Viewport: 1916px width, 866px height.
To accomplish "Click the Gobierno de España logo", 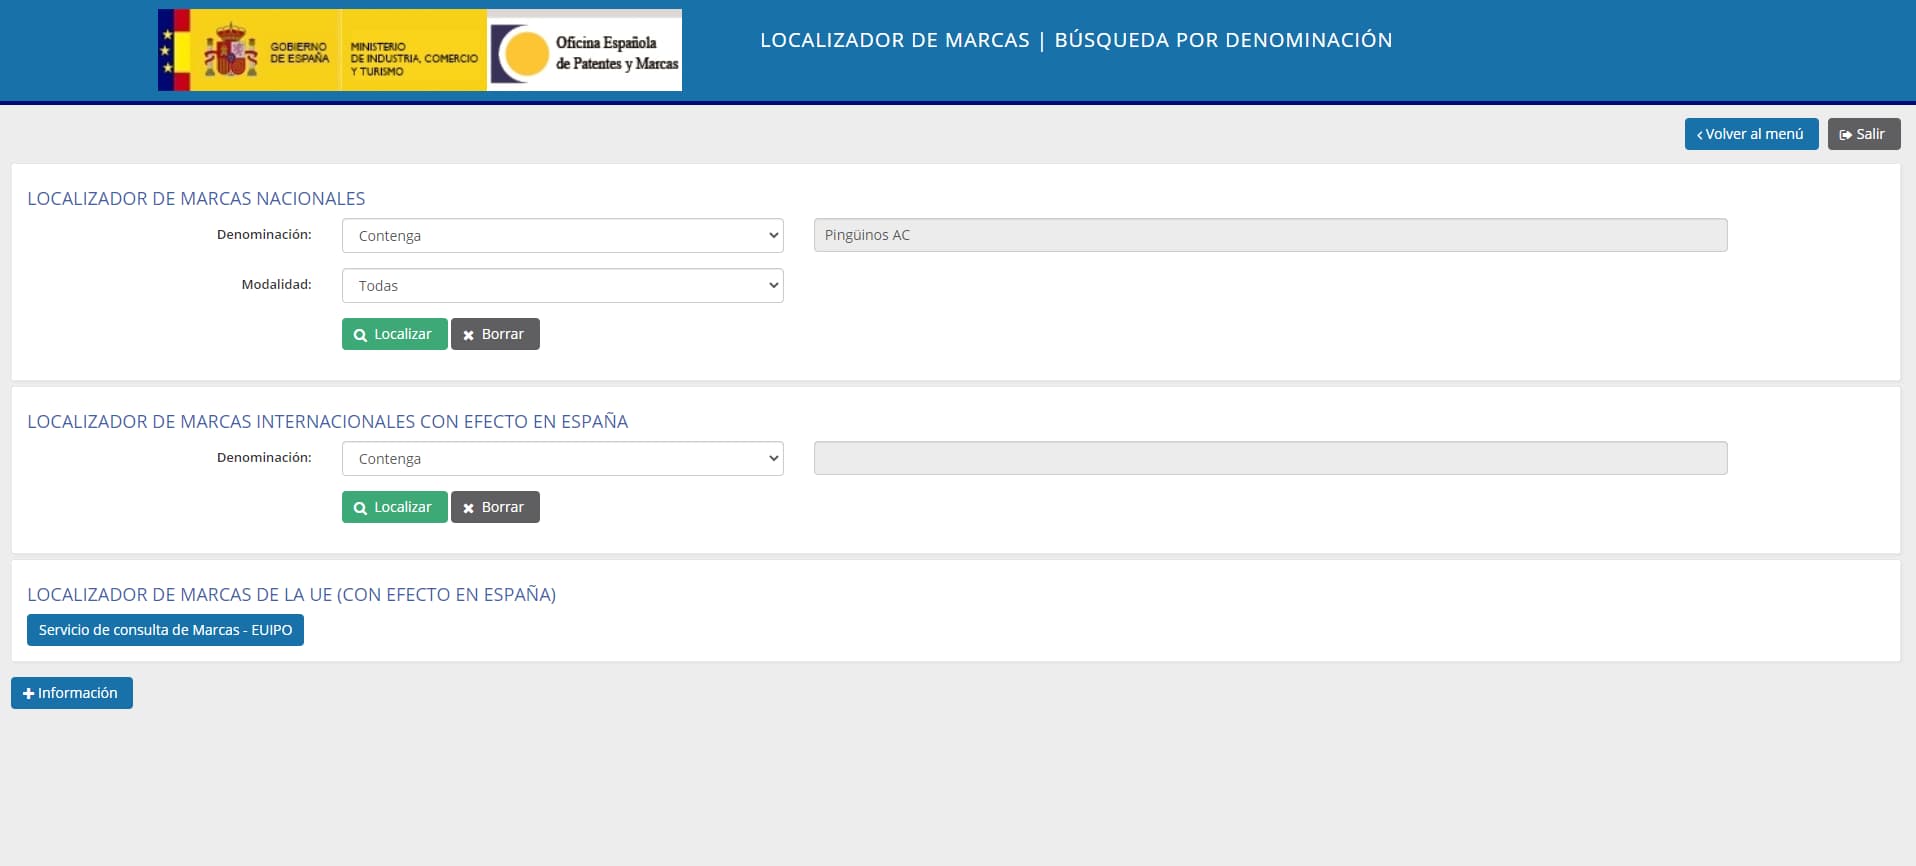I will pos(249,50).
